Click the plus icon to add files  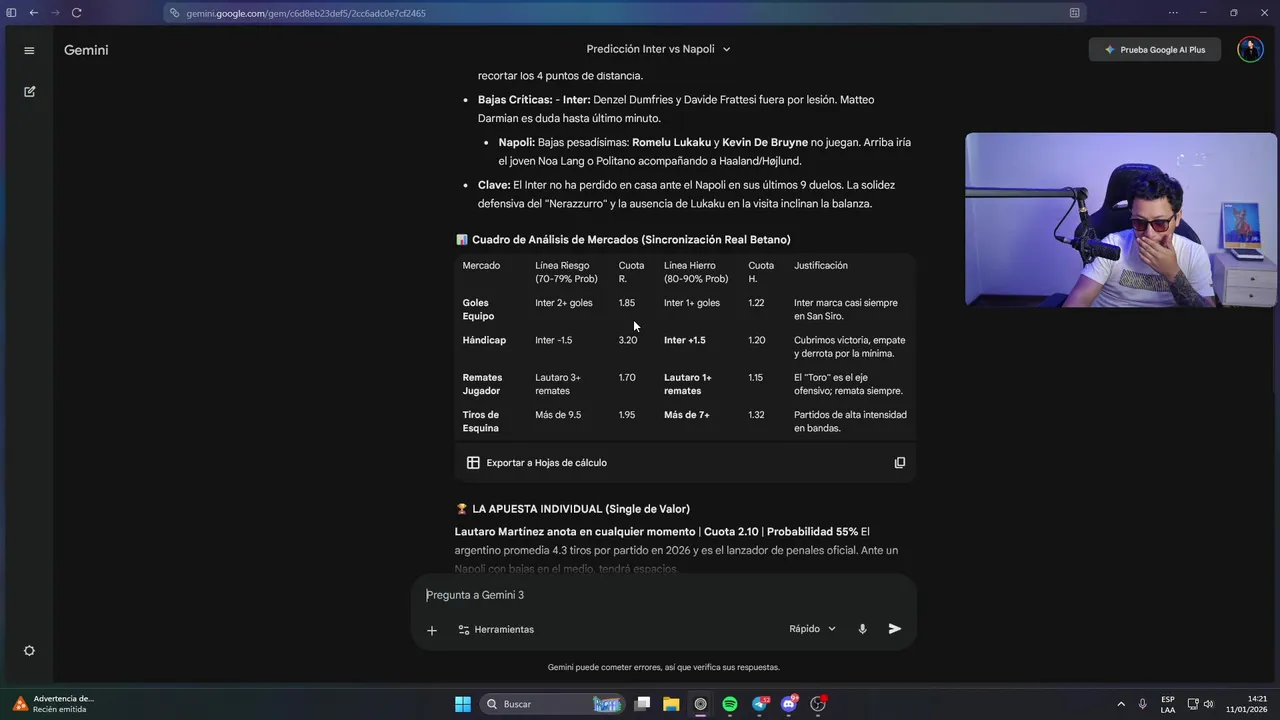431,630
